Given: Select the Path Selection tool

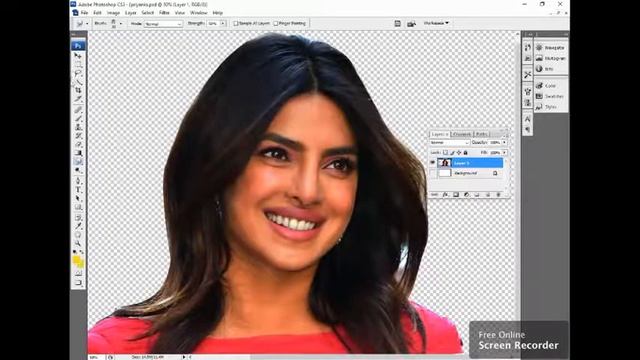Looking at the screenshot, I should point(78,198).
